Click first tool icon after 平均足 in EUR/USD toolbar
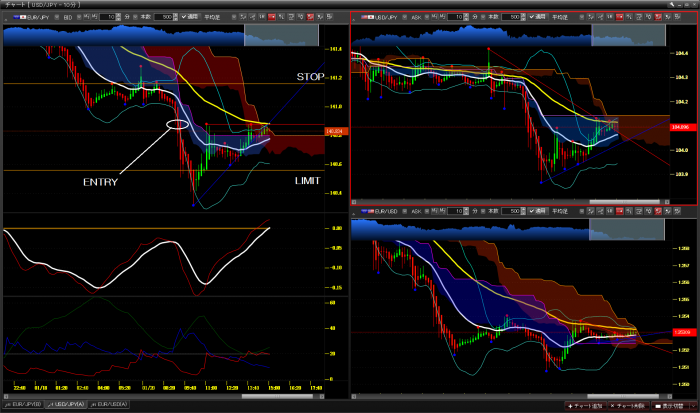This screenshot has width=700, height=413. point(590,211)
